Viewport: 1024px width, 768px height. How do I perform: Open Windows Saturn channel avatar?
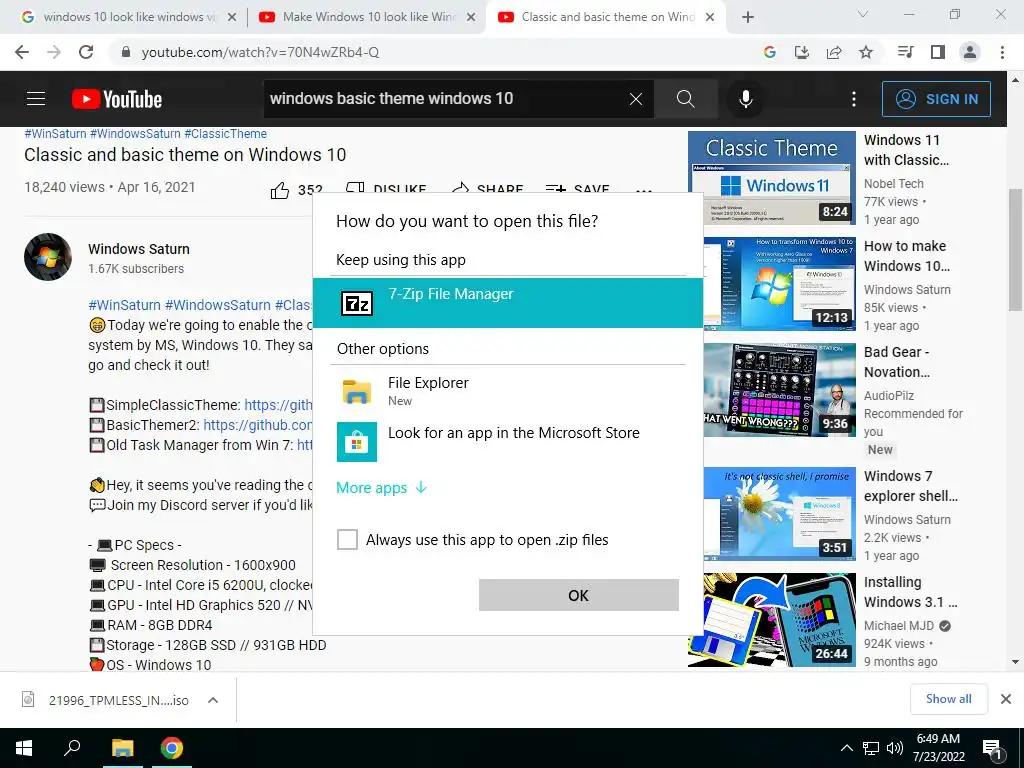[48, 257]
